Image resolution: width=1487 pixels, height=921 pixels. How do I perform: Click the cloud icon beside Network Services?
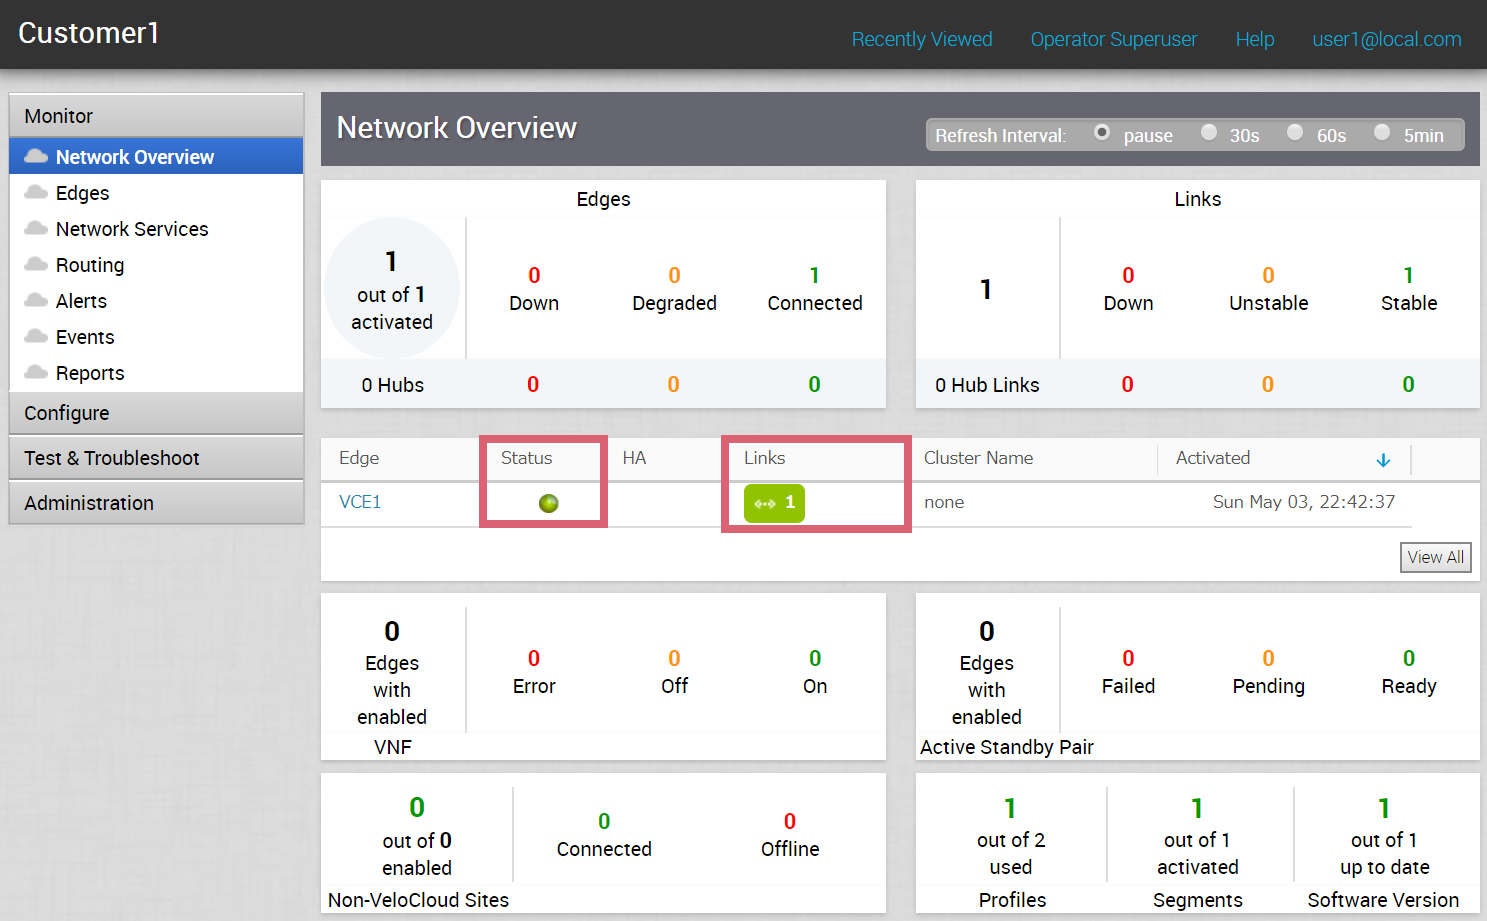click(x=37, y=228)
